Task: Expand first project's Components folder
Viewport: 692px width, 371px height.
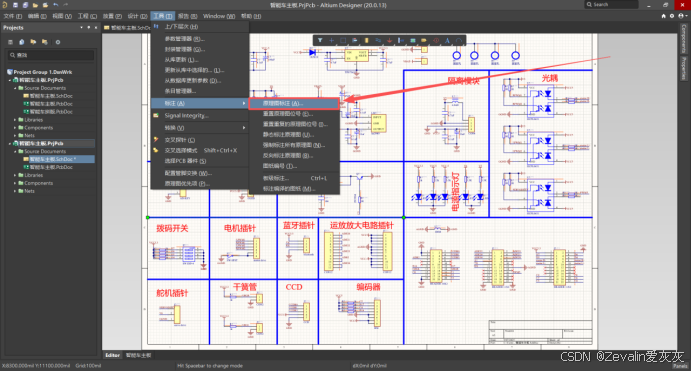Action: pyautogui.click(x=15, y=128)
